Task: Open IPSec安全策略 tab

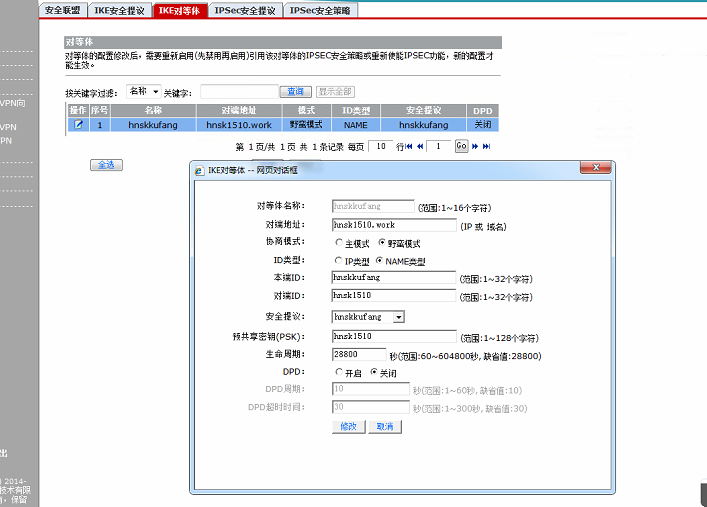Action: pos(320,10)
